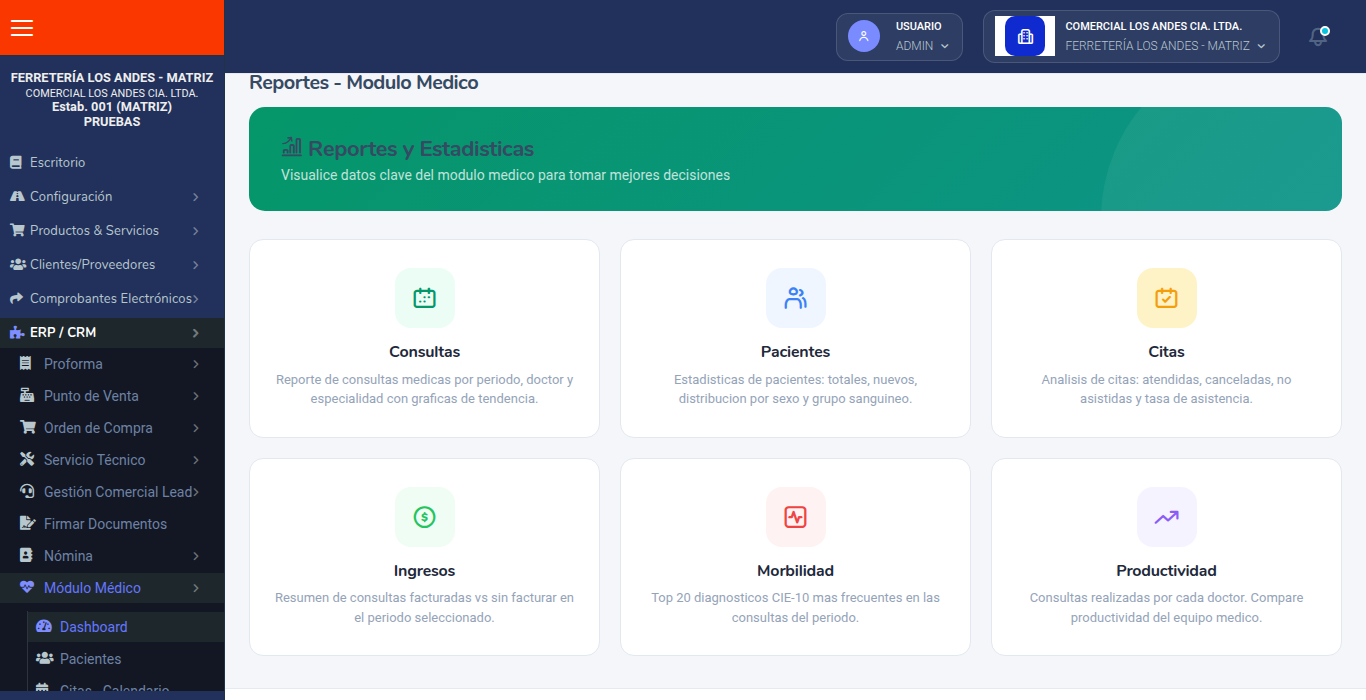
Task: Open the Consultas report card title
Action: point(425,352)
